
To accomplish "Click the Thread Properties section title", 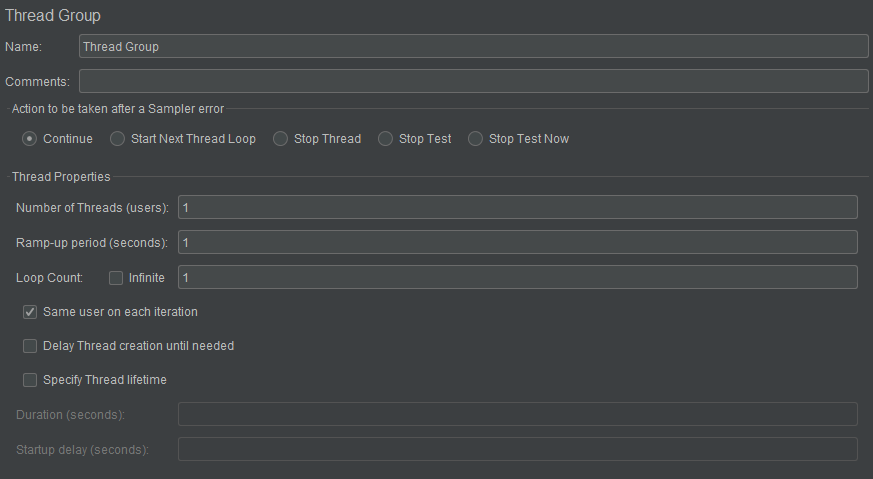I will click(x=61, y=177).
